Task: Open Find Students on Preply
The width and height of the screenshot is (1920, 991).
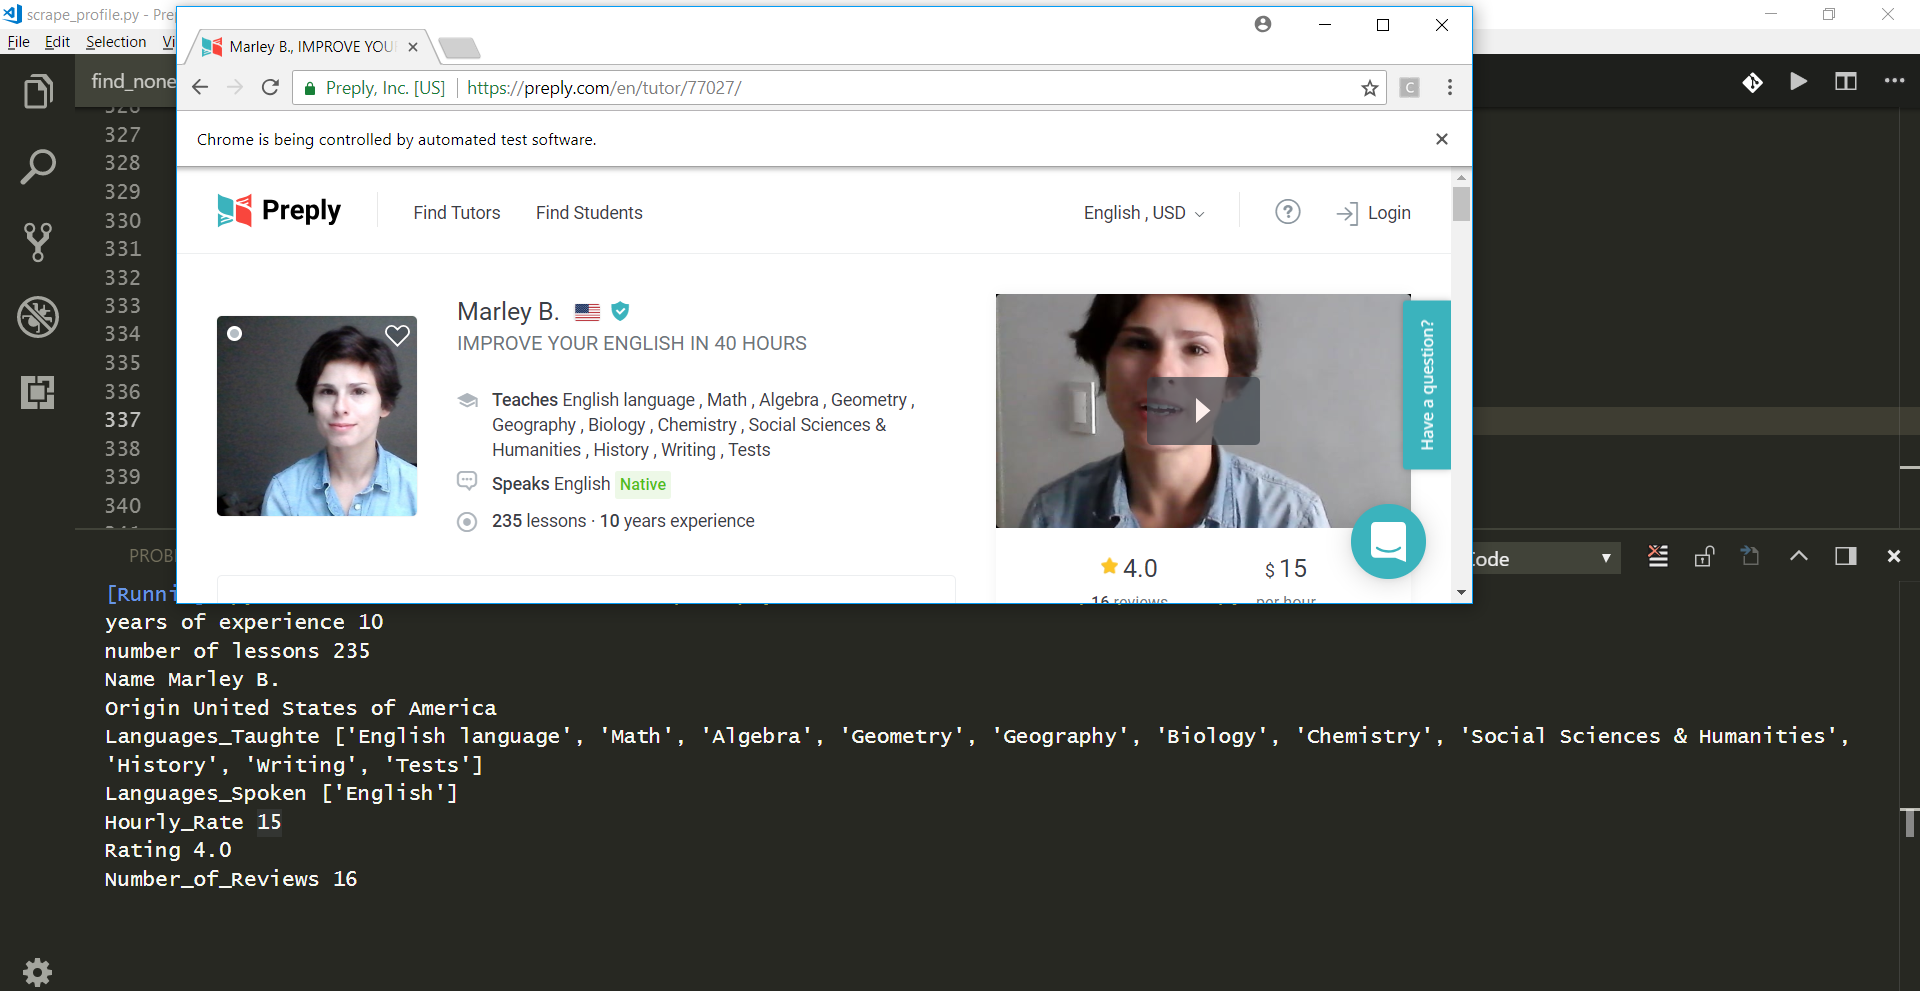Action: 589,213
